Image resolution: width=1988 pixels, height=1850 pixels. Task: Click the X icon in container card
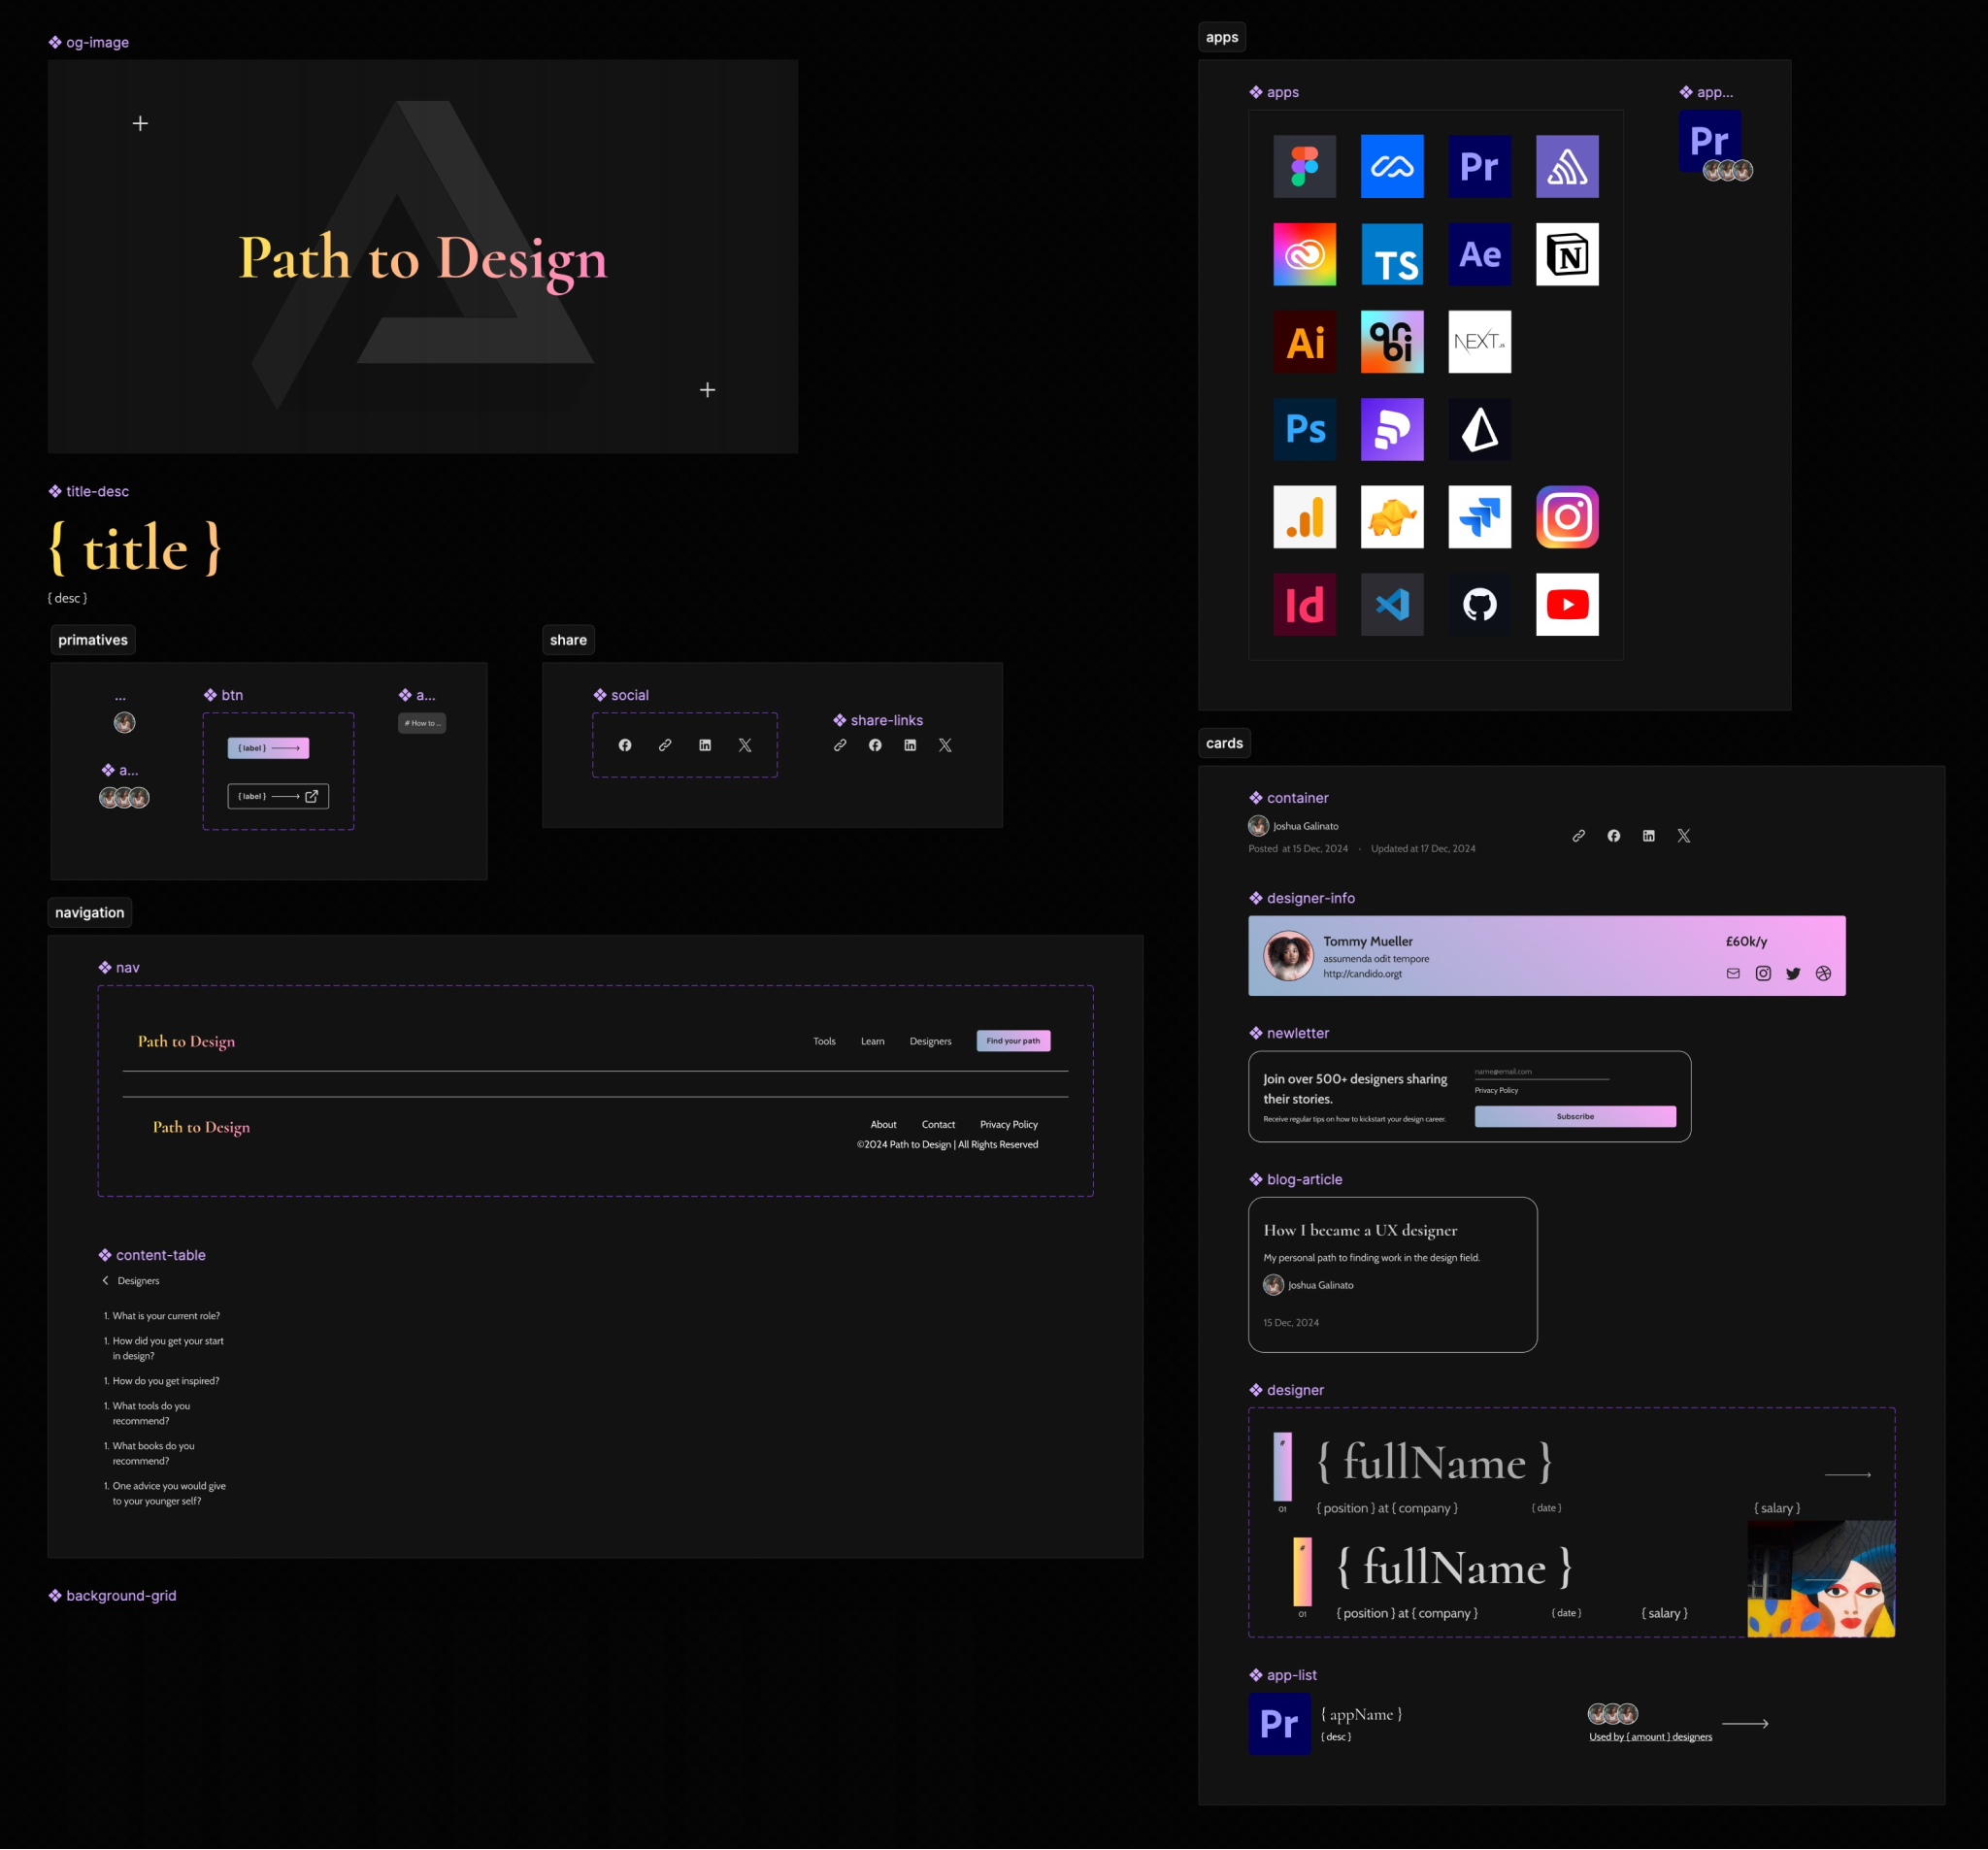(1683, 835)
